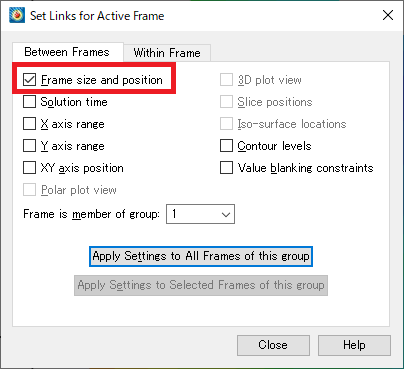Click the Slice positions checkbox
Screen dimensions: 404x369
click(226, 102)
